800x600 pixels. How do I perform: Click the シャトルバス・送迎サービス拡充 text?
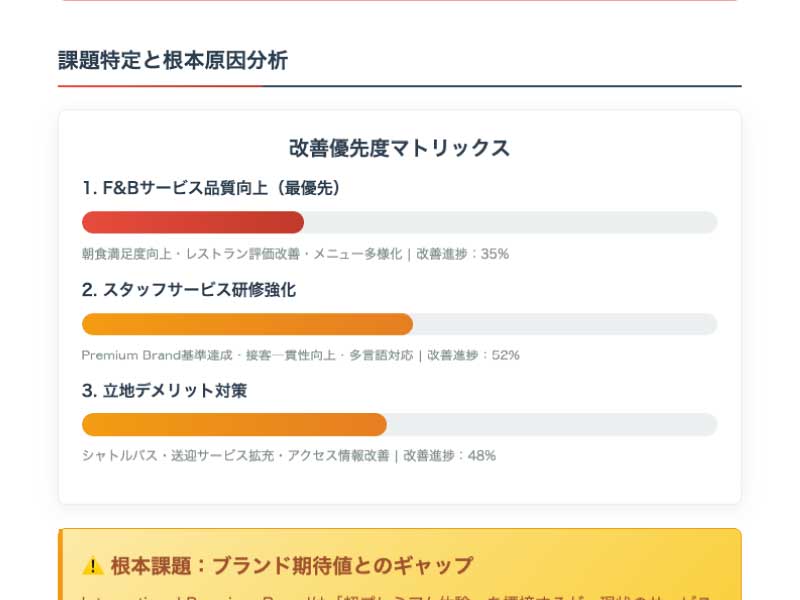point(178,456)
